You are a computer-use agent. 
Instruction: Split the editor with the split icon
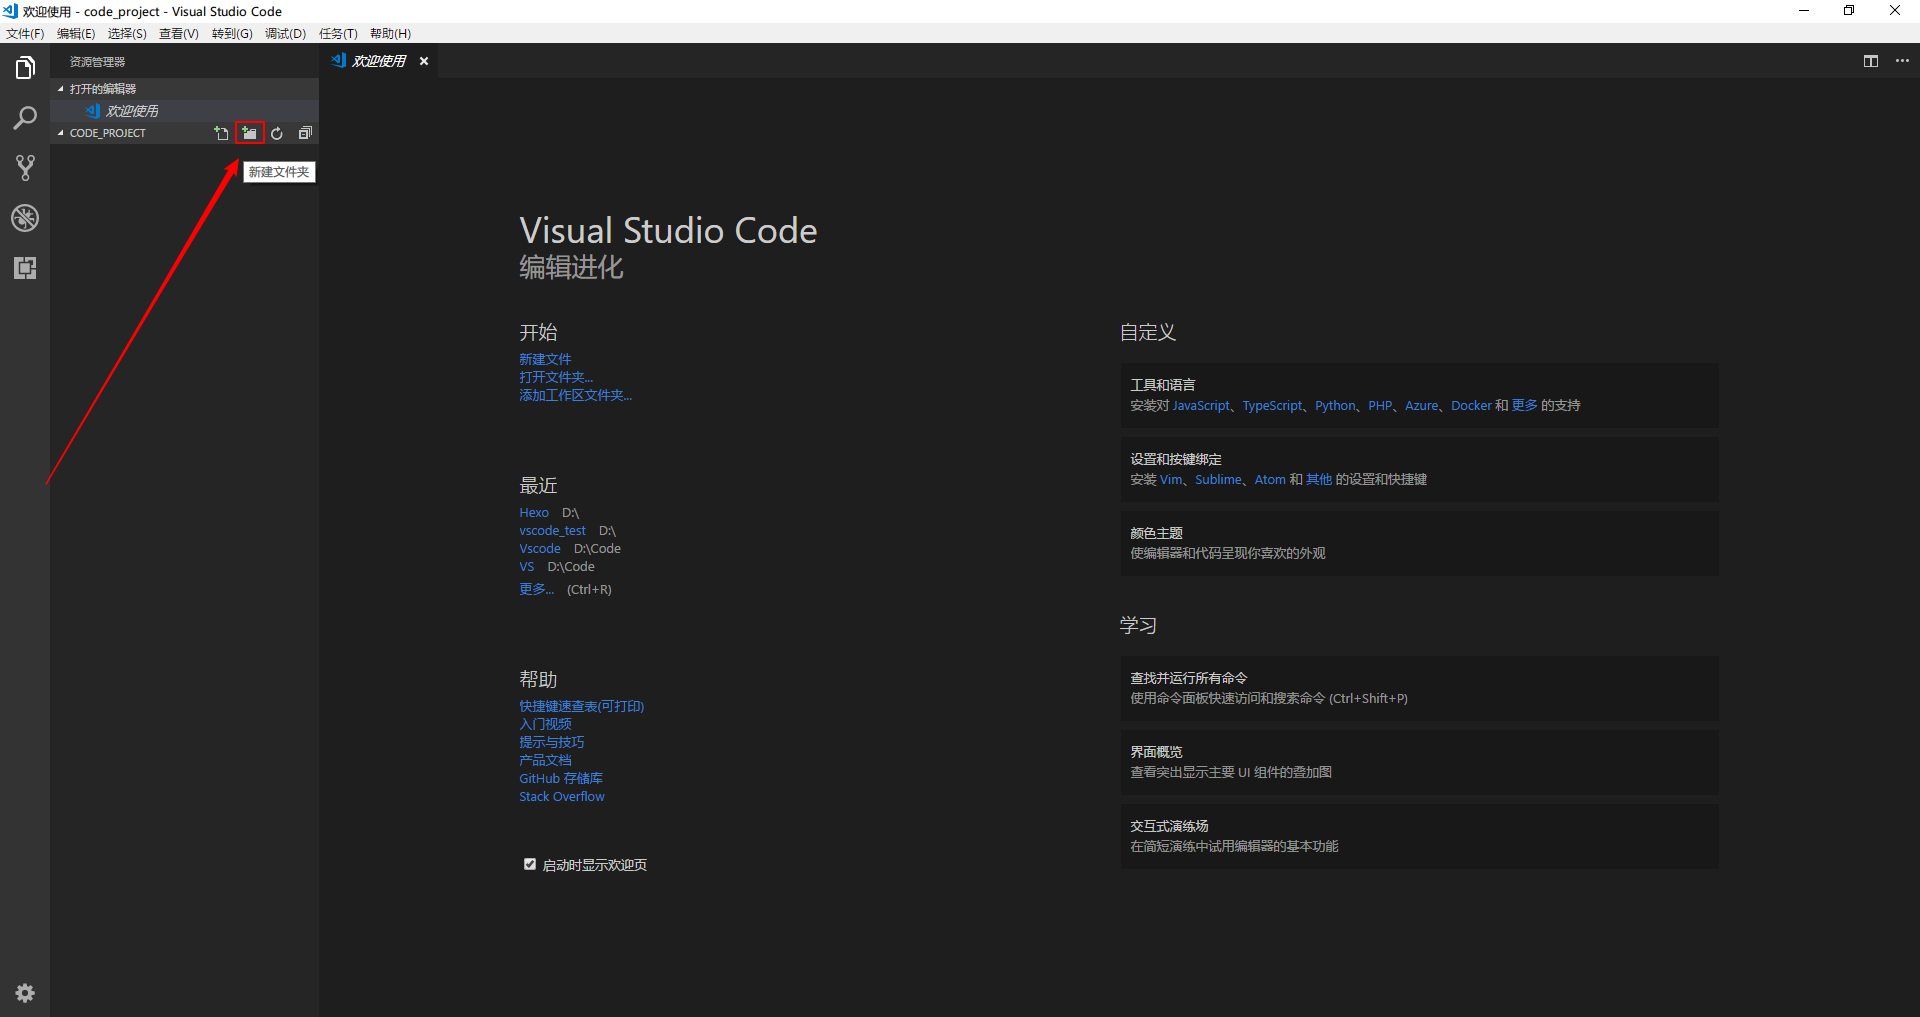[1870, 61]
